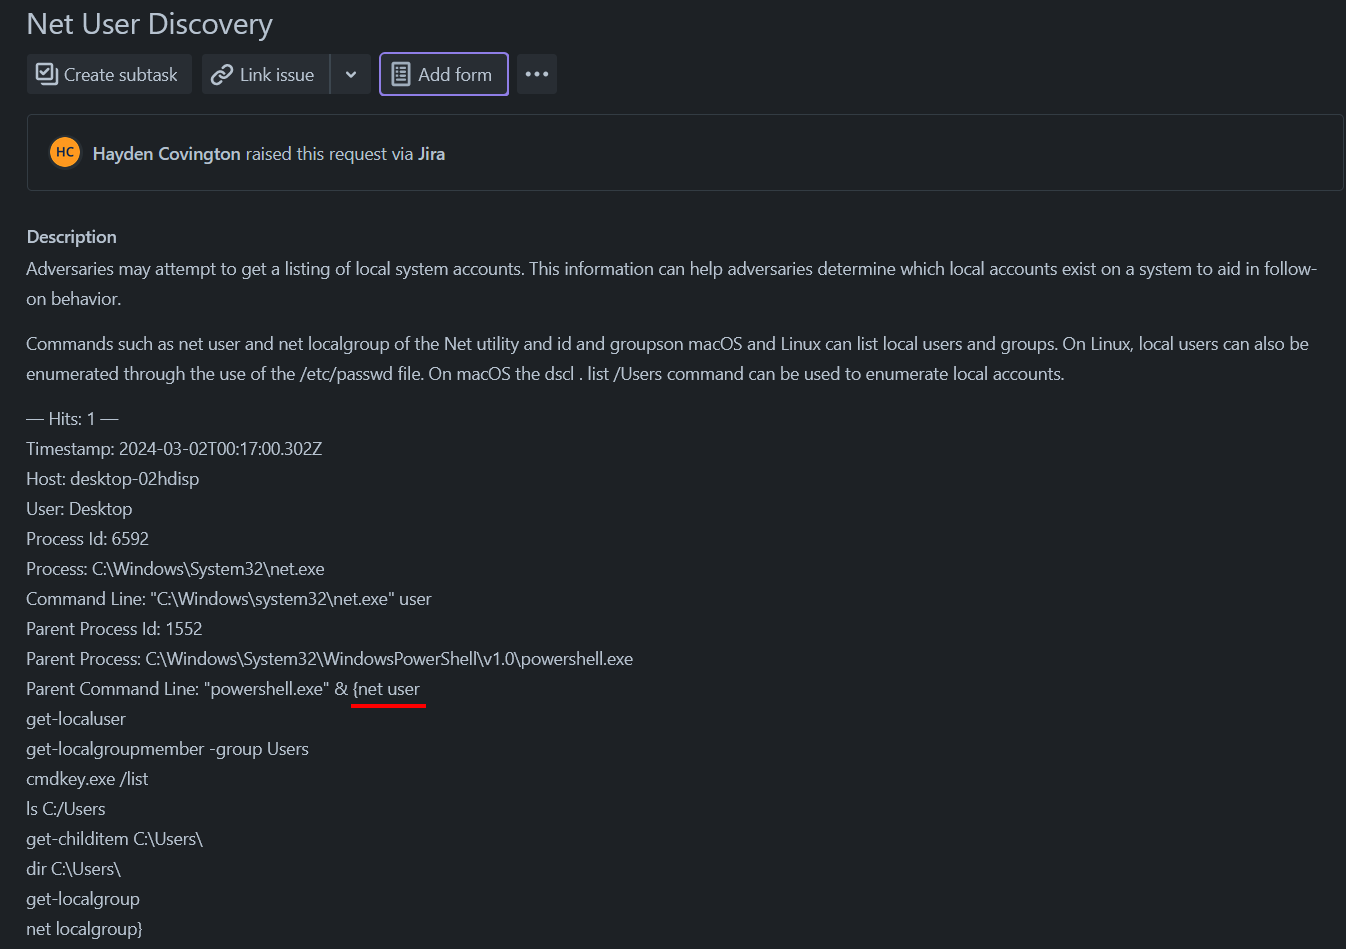Click the Timestamp line in the description
The width and height of the screenshot is (1346, 949).
click(x=174, y=449)
